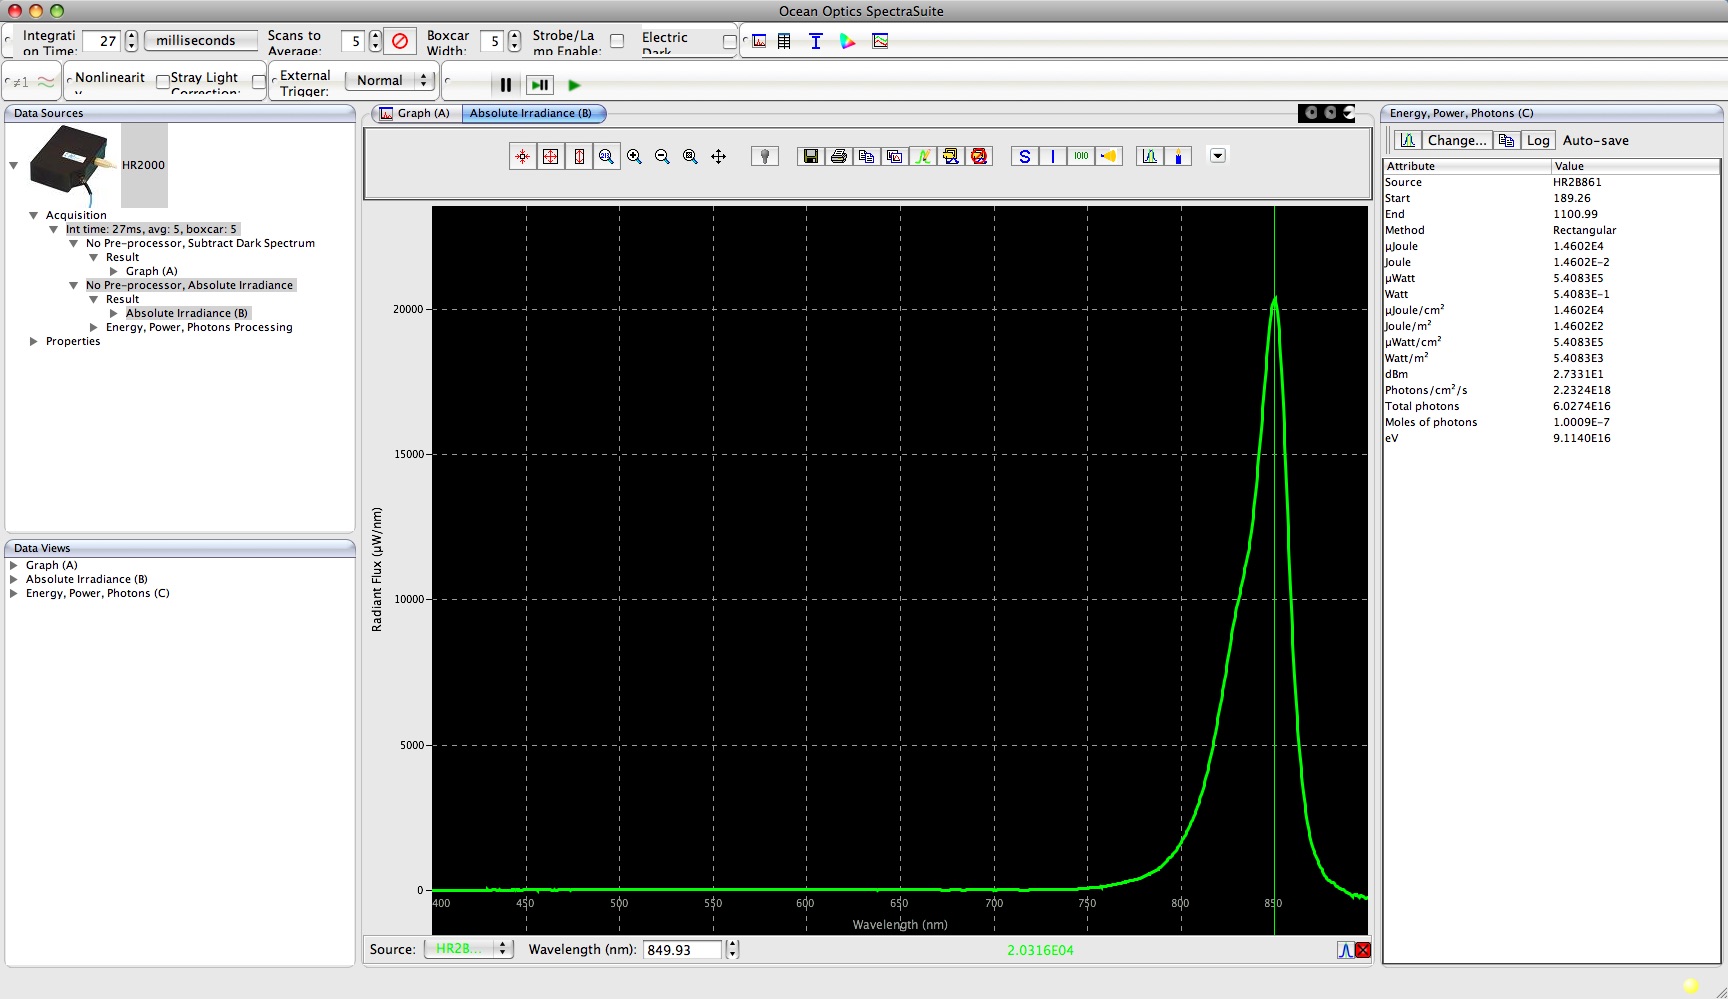Select the zoom-to-region magnifier tool
Screen dimensions: 1728x999
[x=690, y=157]
